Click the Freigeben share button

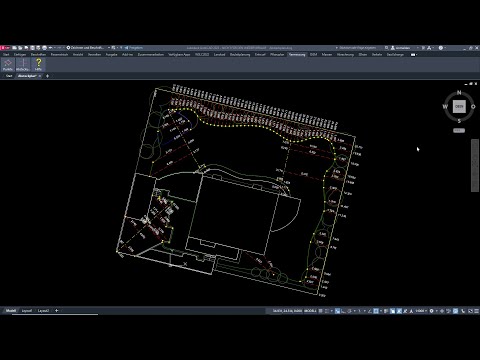point(134,48)
